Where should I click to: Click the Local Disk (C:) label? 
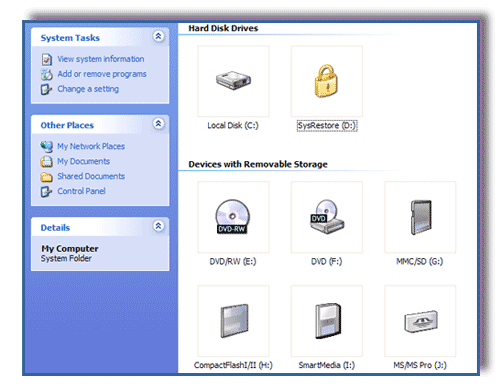[x=233, y=126]
